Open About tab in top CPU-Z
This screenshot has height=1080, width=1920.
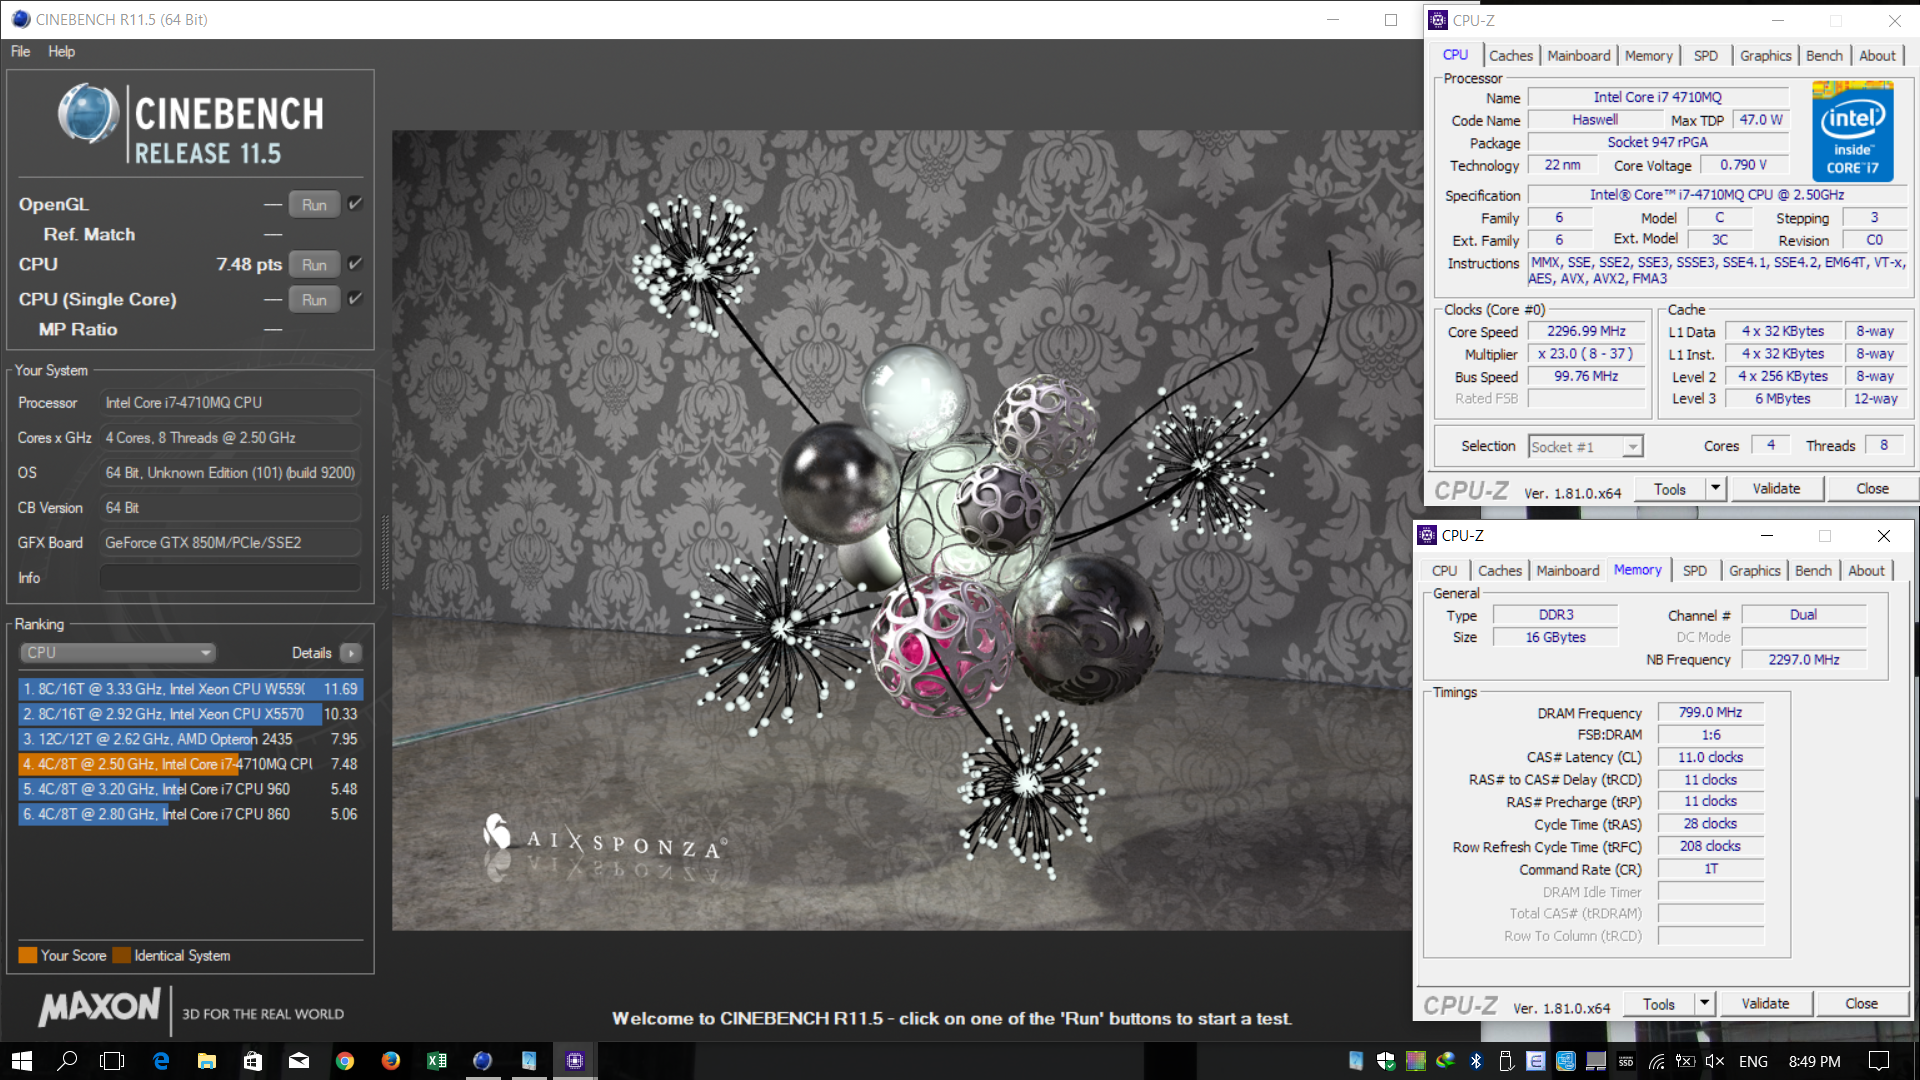pos(1877,56)
